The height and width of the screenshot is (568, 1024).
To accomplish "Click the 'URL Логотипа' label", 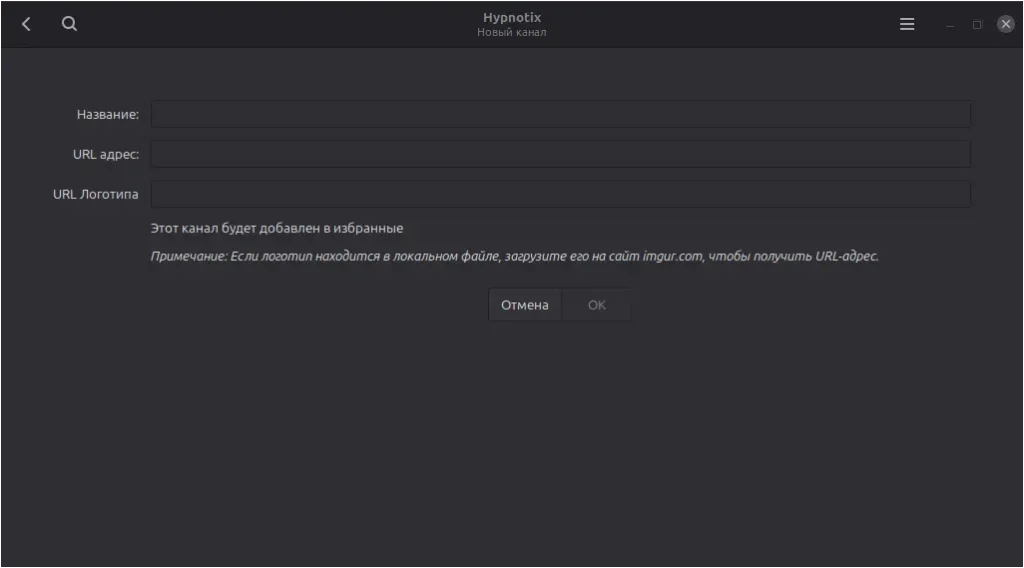I will [x=95, y=194].
